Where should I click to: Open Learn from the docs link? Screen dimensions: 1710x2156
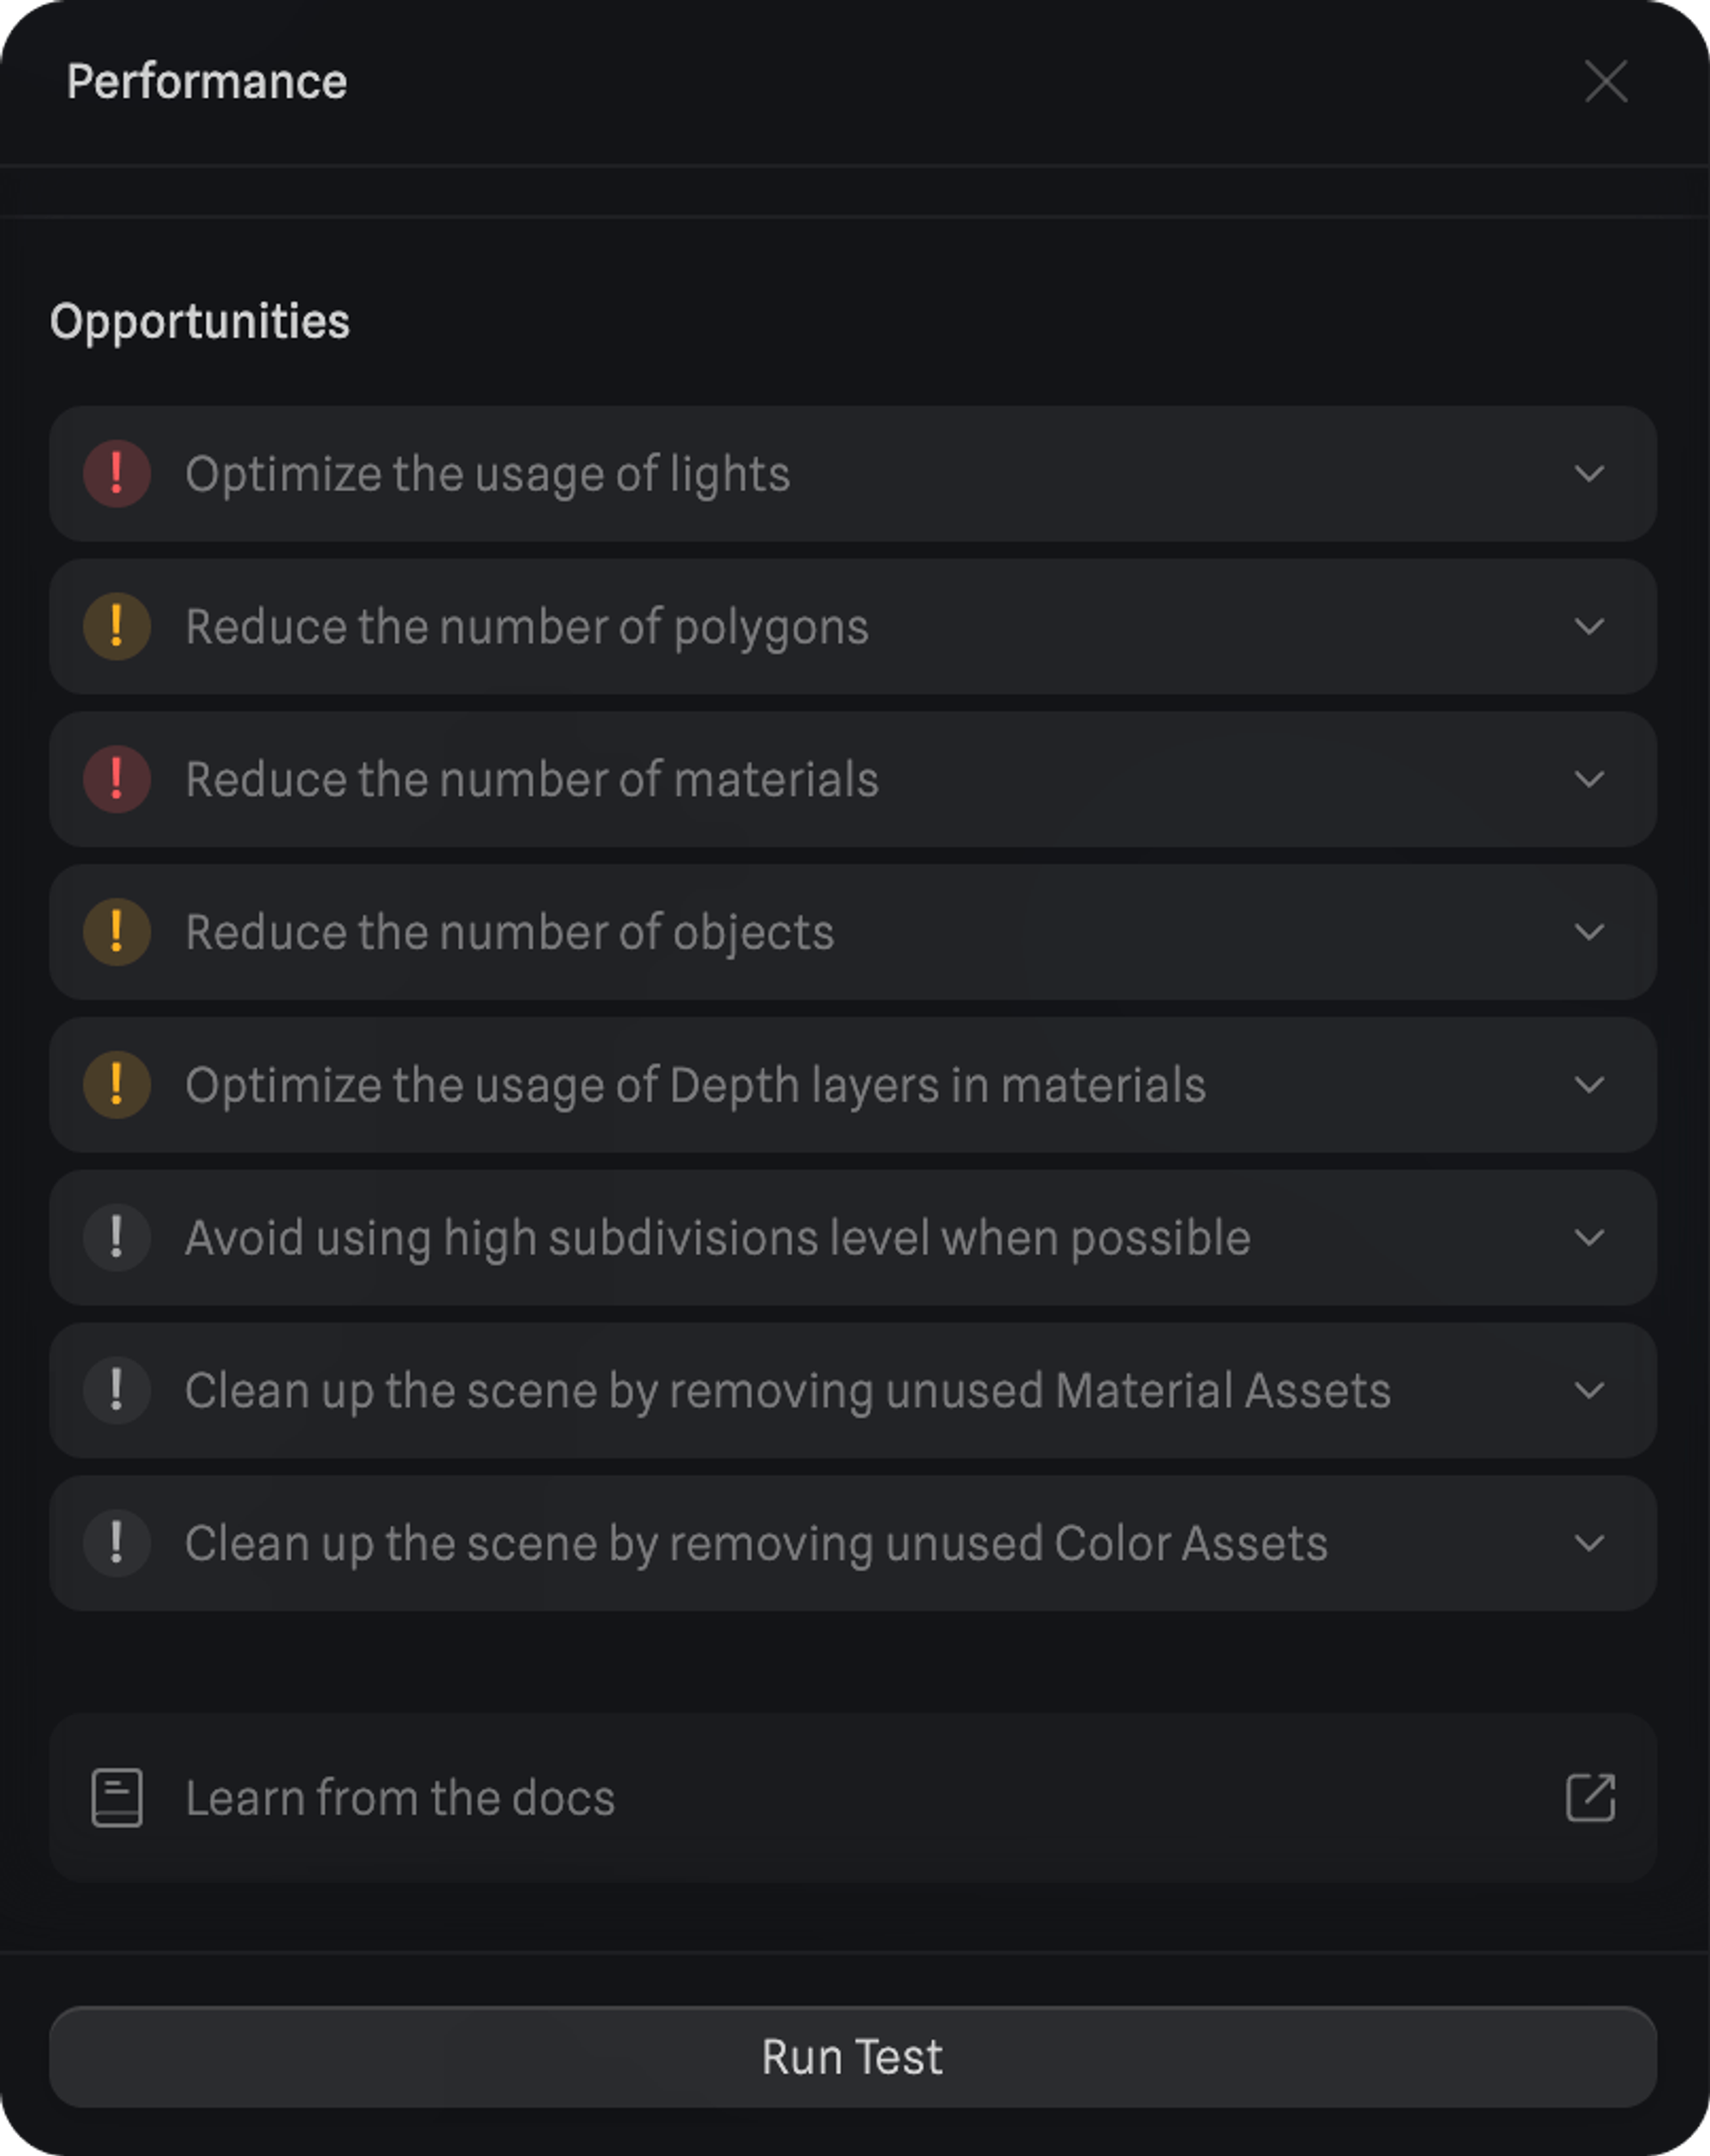(x=400, y=1798)
